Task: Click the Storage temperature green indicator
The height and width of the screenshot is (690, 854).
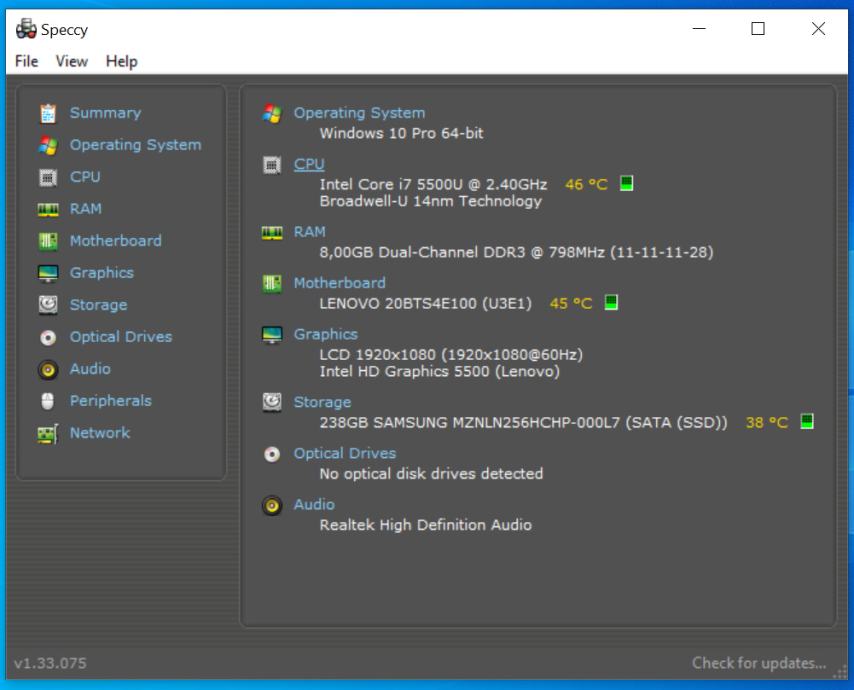Action: 807,422
